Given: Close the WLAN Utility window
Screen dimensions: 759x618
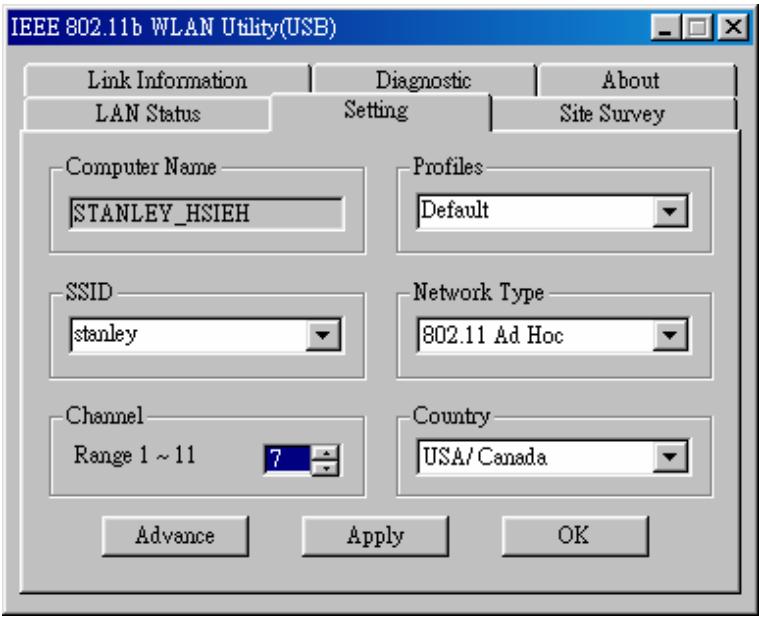Looking at the screenshot, I should [x=733, y=27].
